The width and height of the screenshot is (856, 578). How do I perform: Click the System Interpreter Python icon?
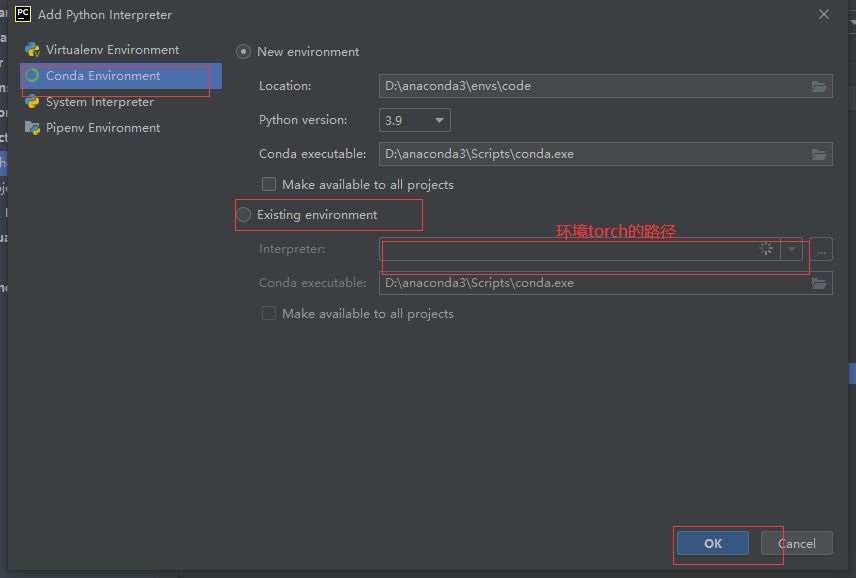pos(32,102)
